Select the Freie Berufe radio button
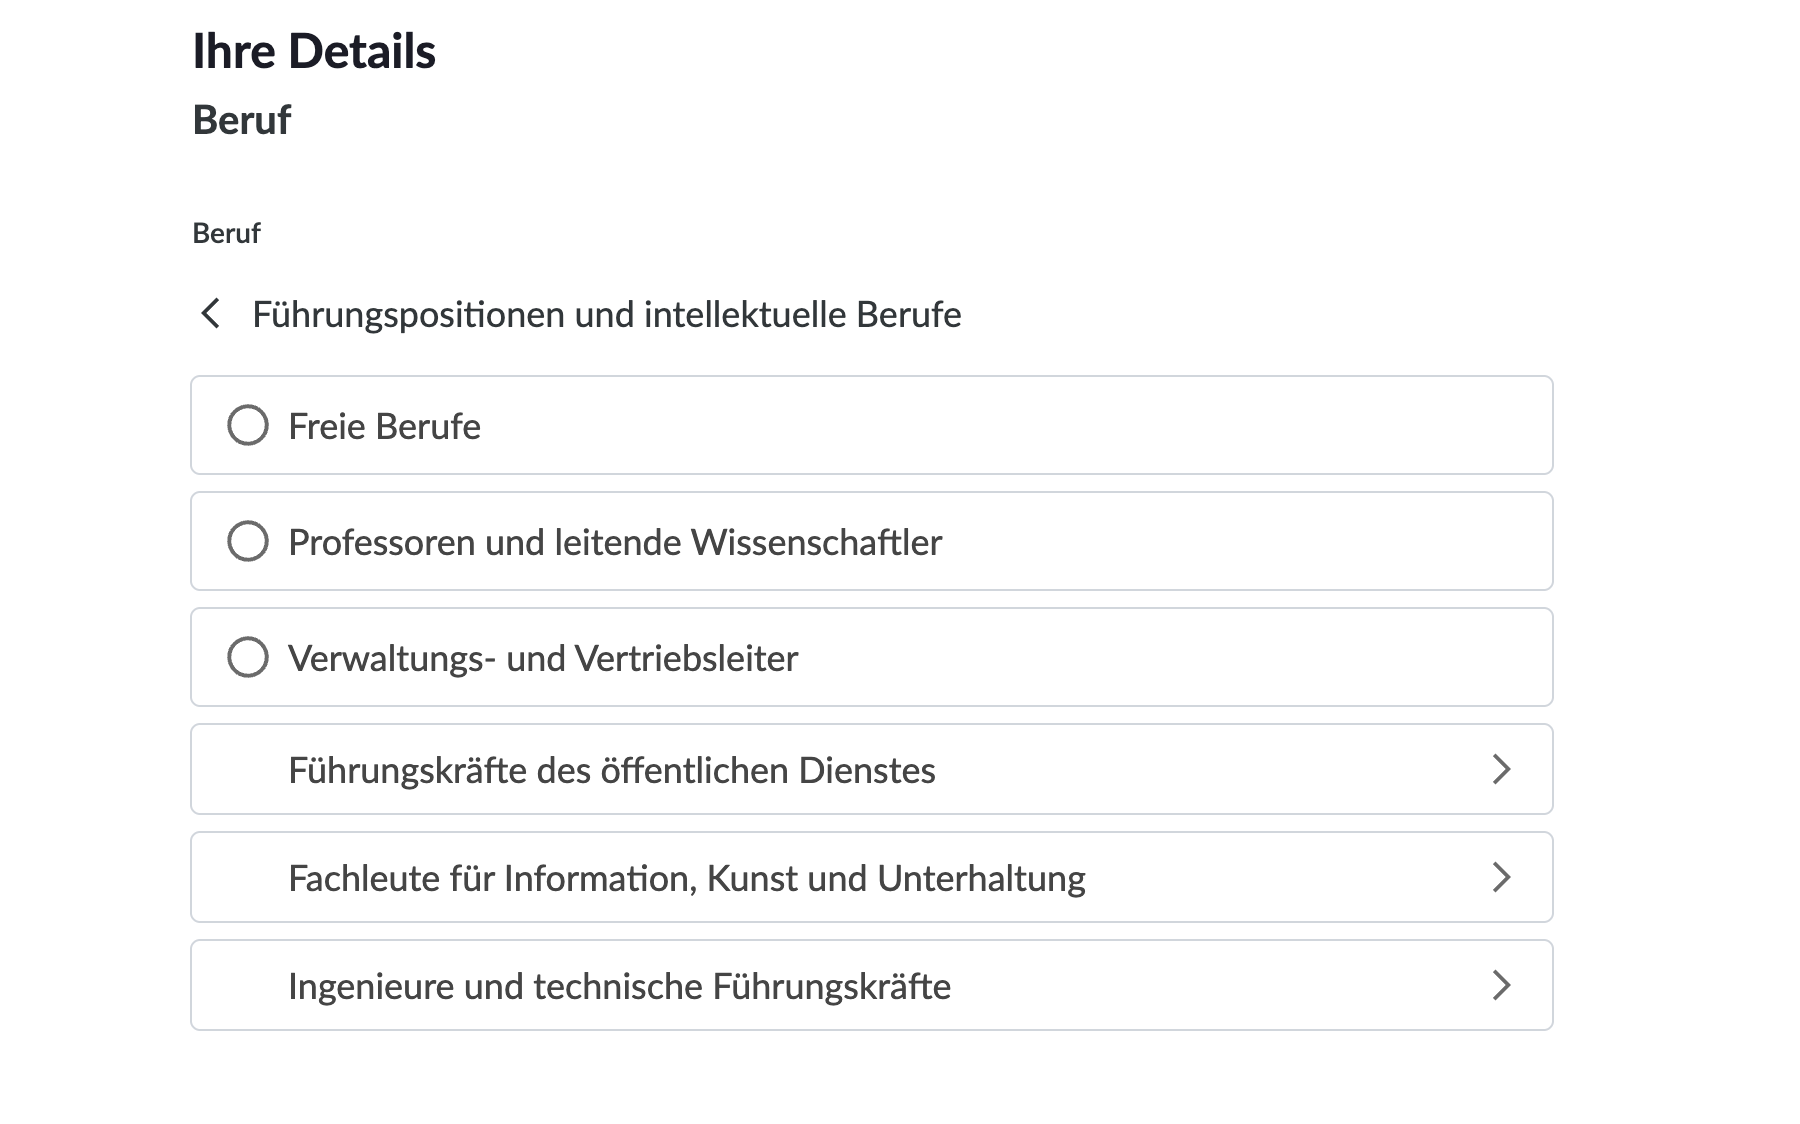 [248, 426]
